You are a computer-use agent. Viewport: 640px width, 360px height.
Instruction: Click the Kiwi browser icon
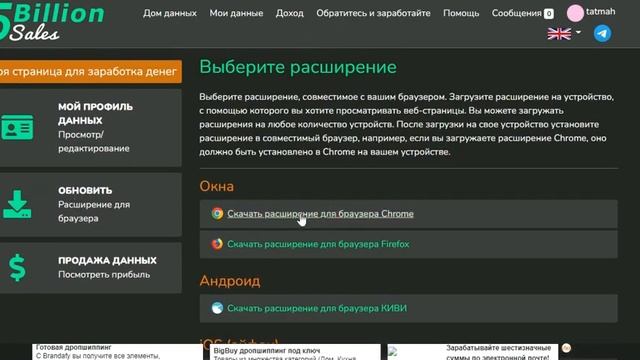(x=217, y=308)
